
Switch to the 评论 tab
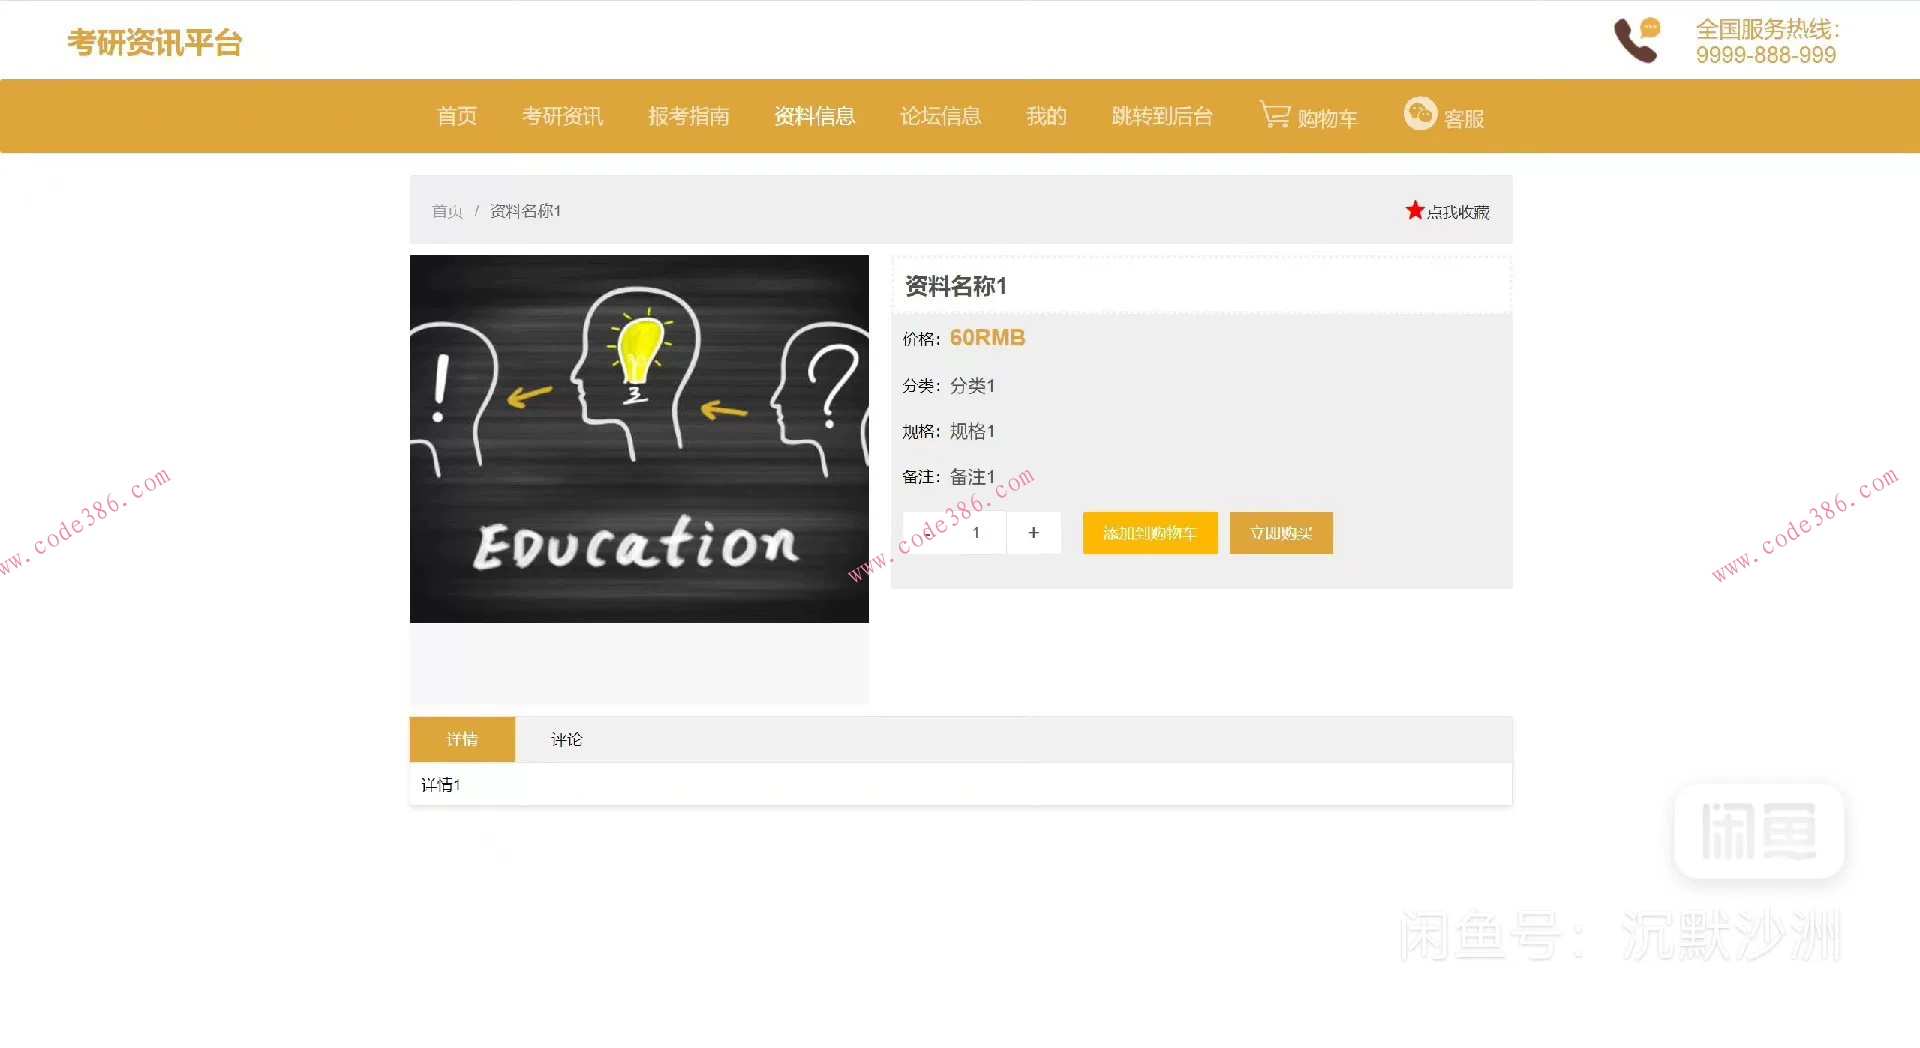pos(566,739)
